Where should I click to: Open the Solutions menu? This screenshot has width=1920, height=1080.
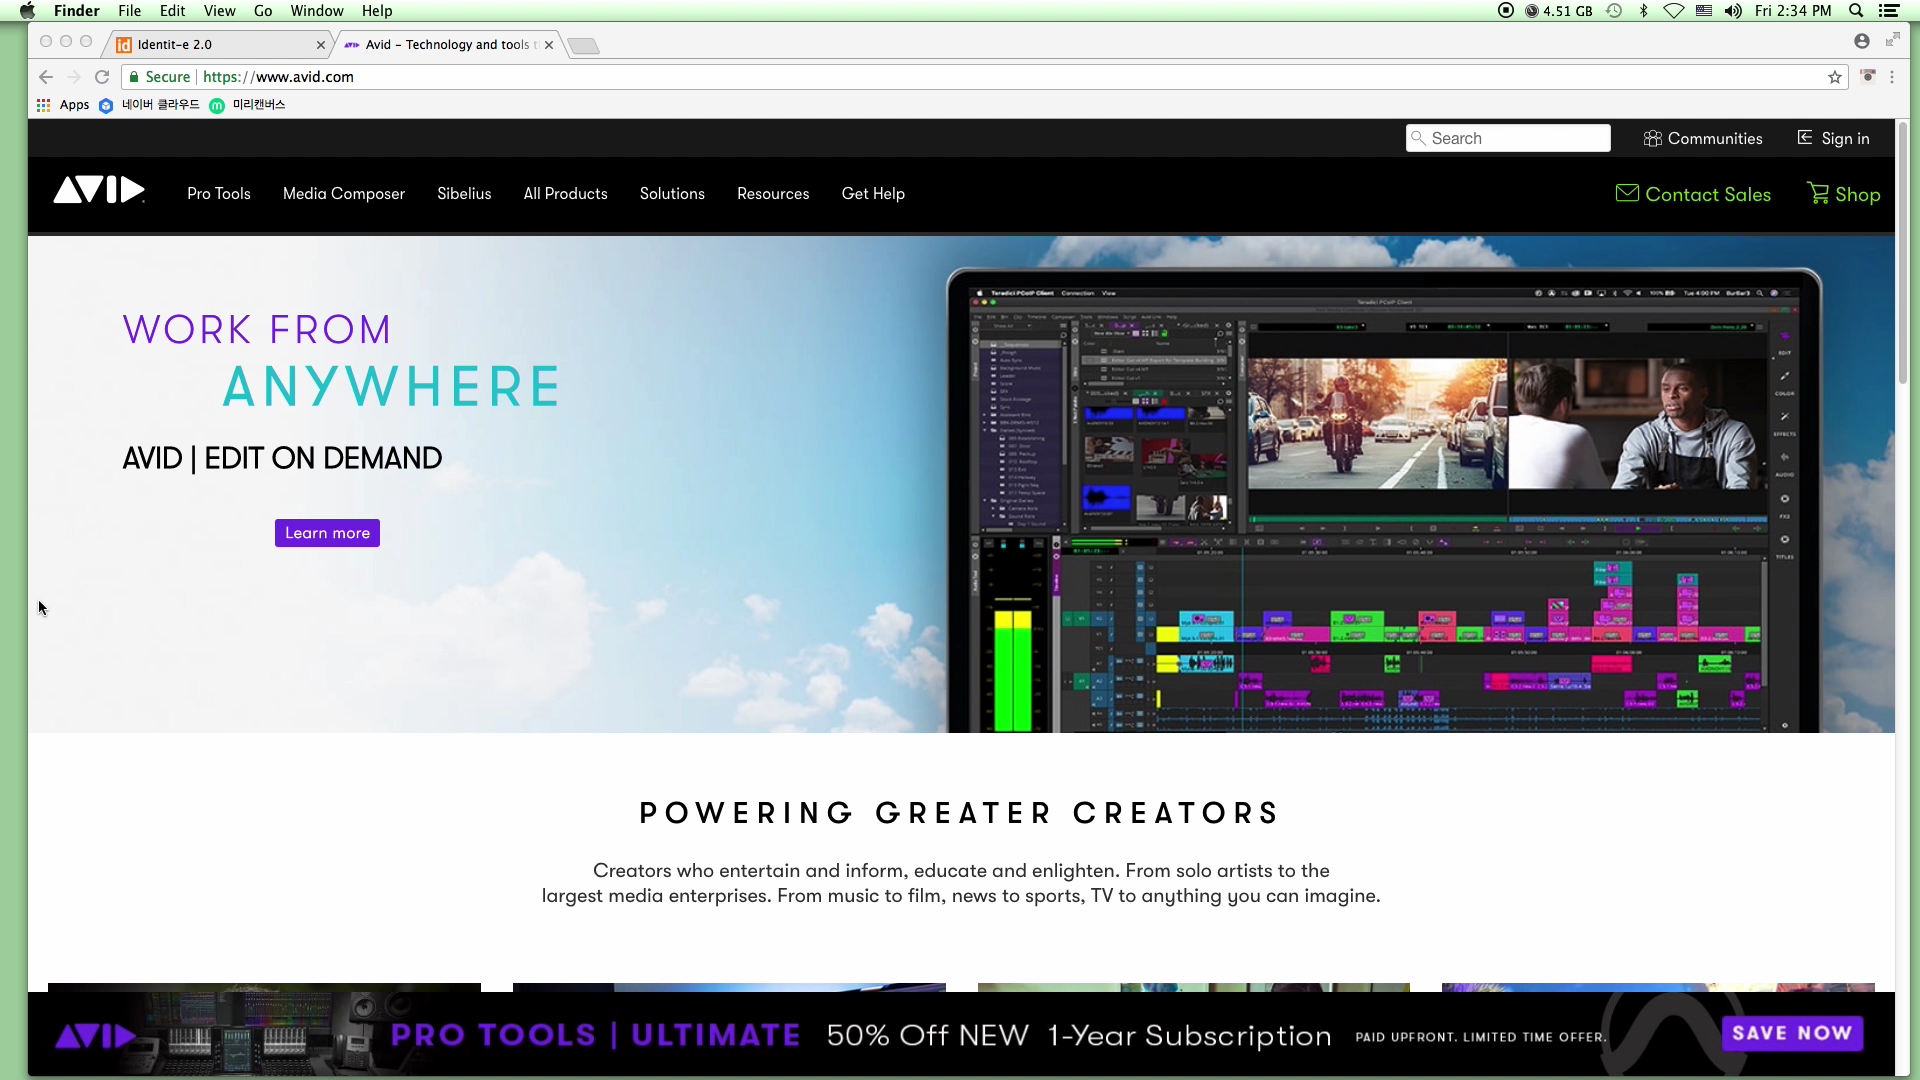(672, 194)
